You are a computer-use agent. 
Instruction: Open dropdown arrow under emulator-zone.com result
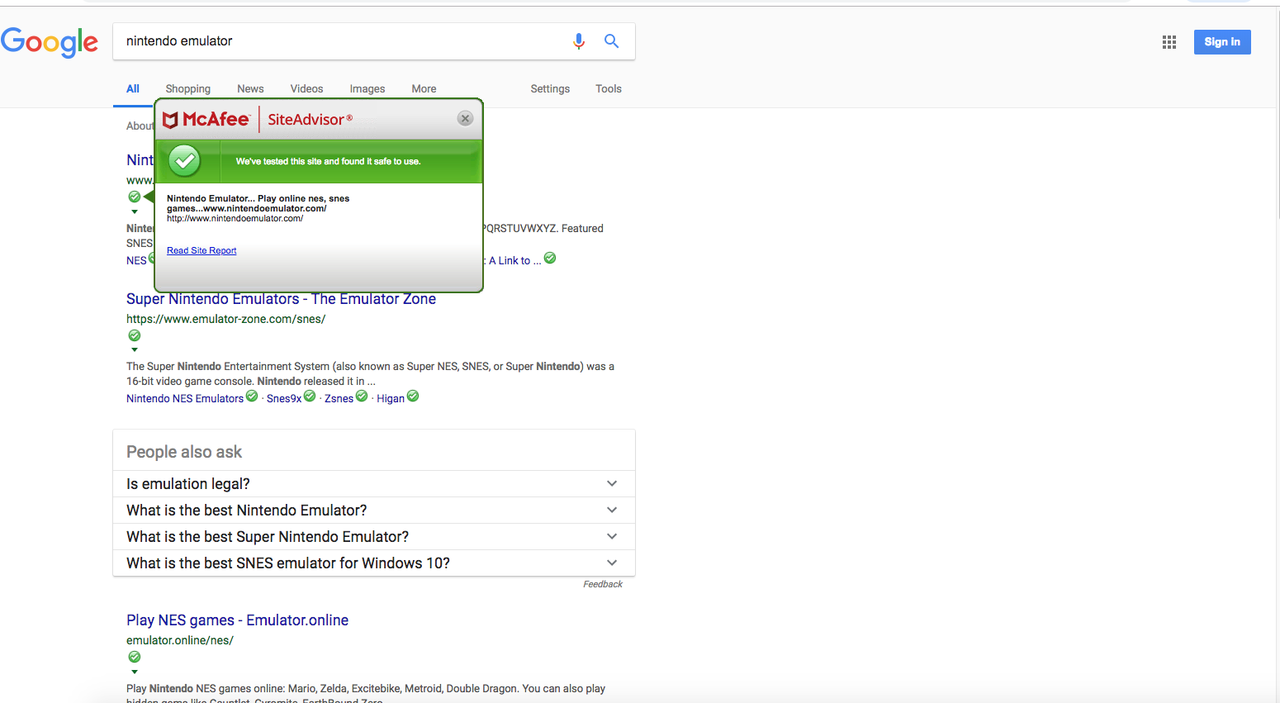(x=134, y=350)
